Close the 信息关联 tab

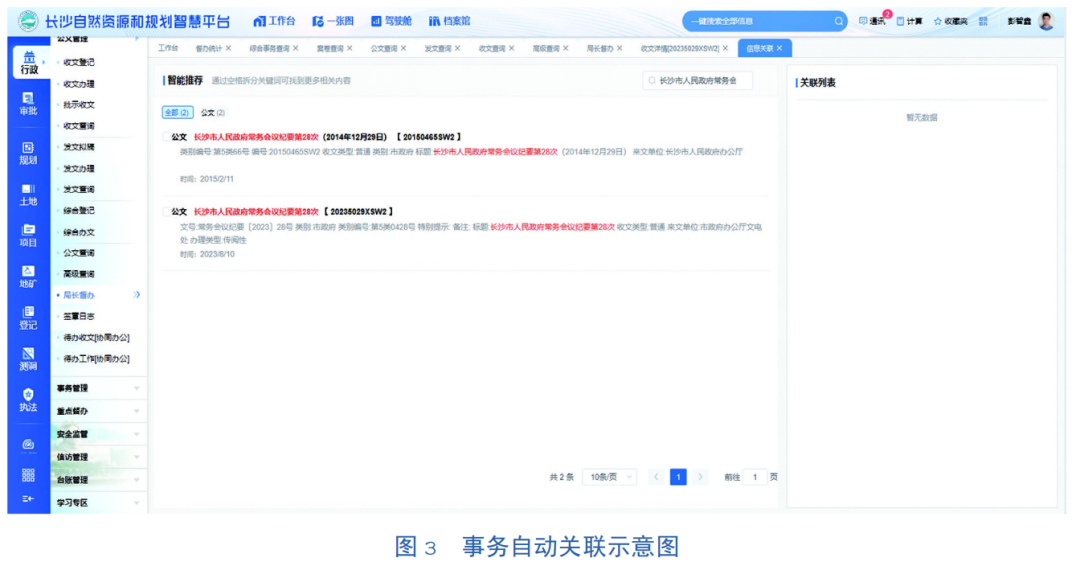[780, 48]
